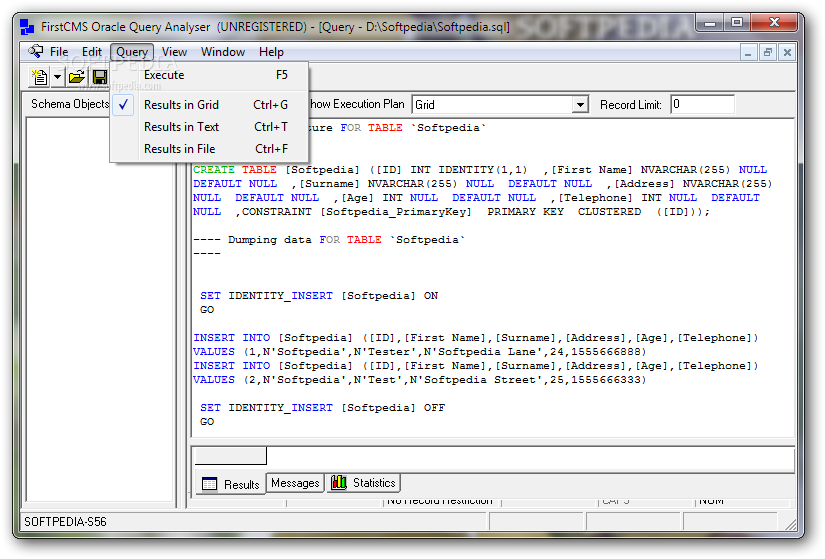Click the Save floppy disk icon
This screenshot has width=825, height=559.
pos(100,77)
